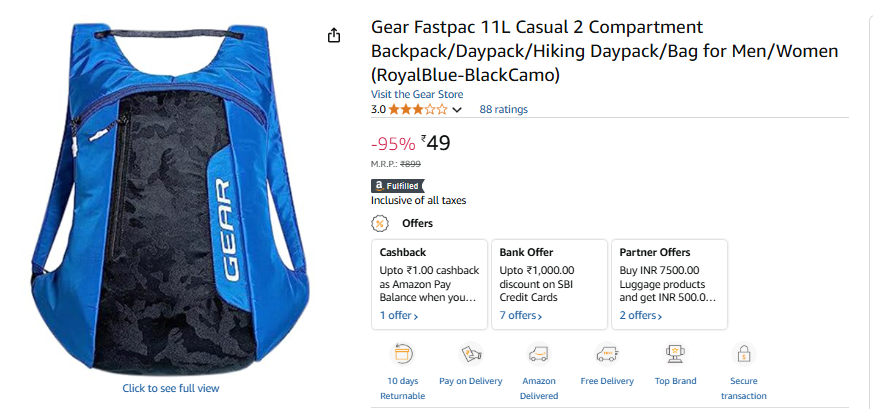Select the Partner Offers card

point(669,284)
